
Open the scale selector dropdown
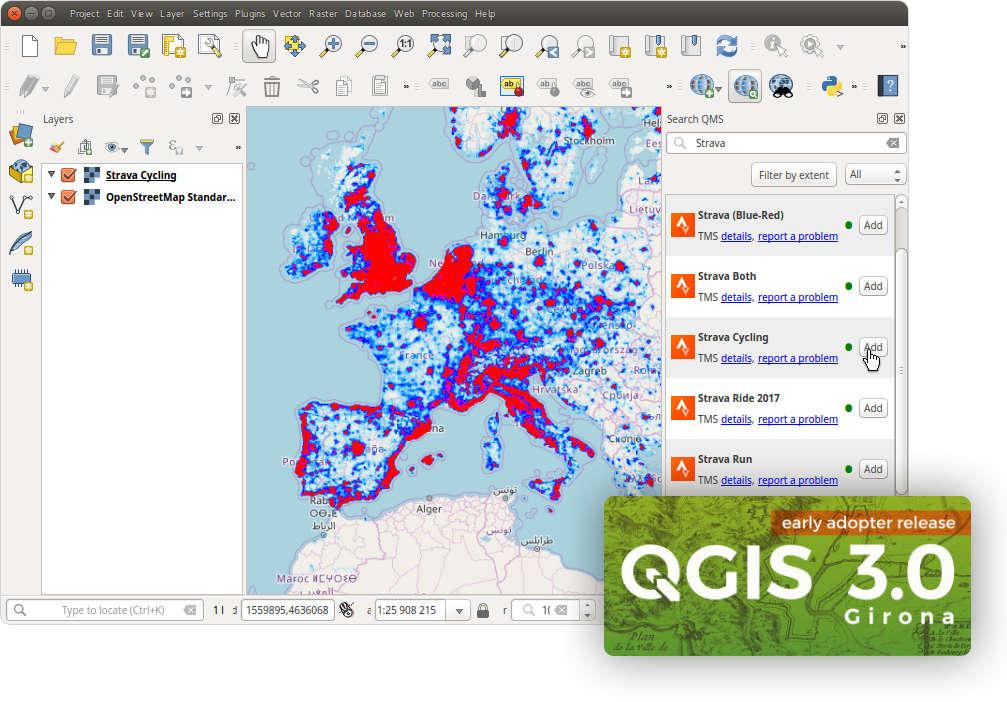coord(458,610)
